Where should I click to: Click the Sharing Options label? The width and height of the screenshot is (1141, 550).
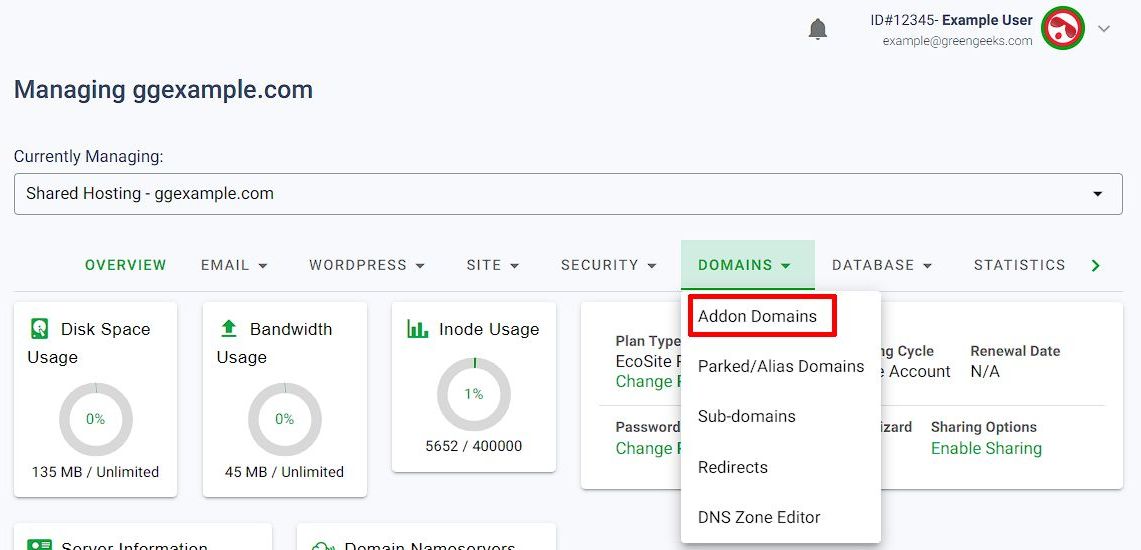pos(984,427)
